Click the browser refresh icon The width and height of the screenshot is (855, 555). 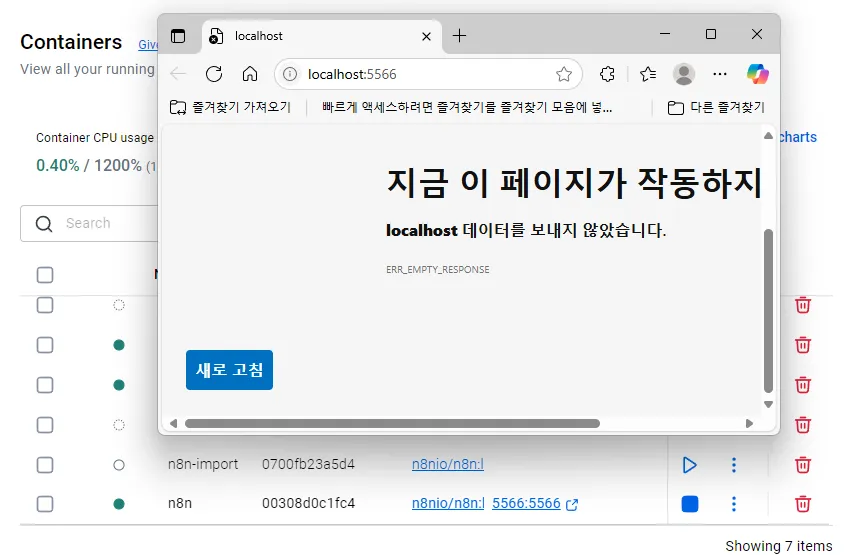click(214, 74)
